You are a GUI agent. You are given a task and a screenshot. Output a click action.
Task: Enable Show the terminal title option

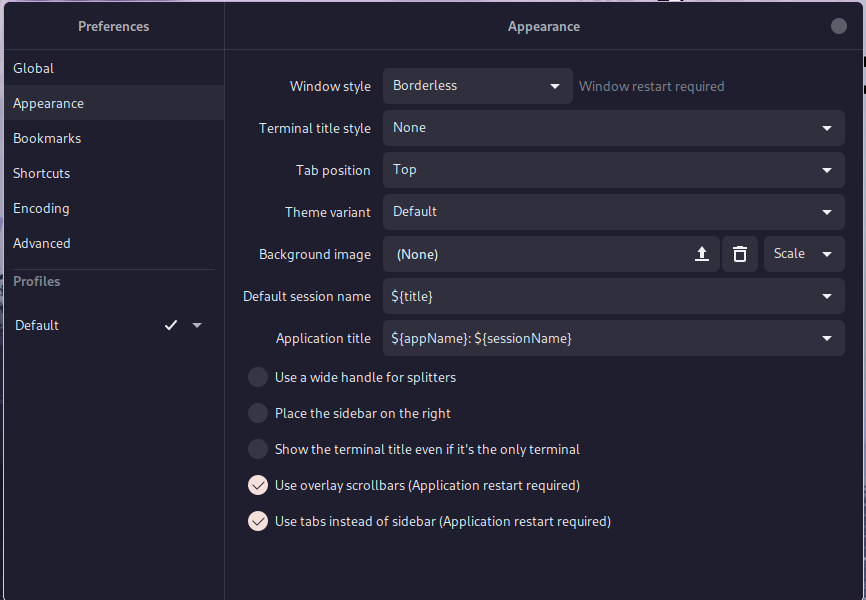click(257, 449)
